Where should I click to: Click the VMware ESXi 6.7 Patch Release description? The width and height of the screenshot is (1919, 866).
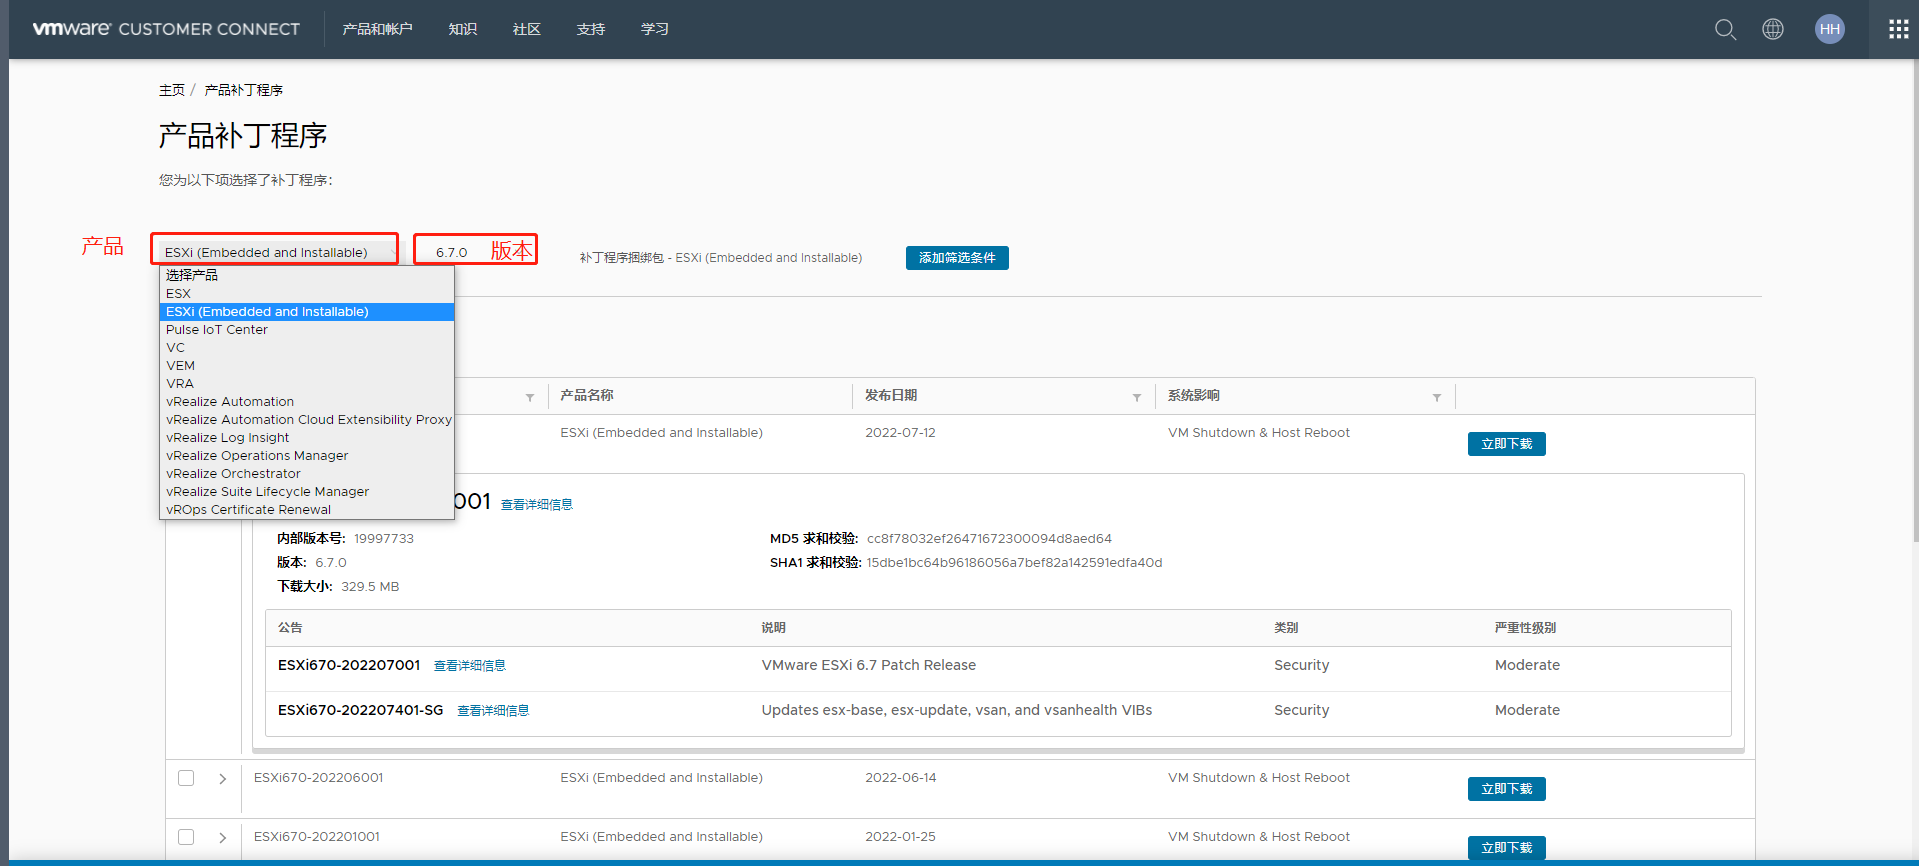click(869, 665)
